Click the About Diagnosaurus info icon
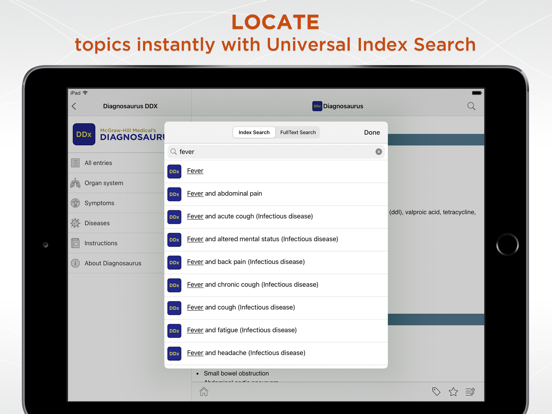The image size is (552, 414). pyautogui.click(x=75, y=263)
